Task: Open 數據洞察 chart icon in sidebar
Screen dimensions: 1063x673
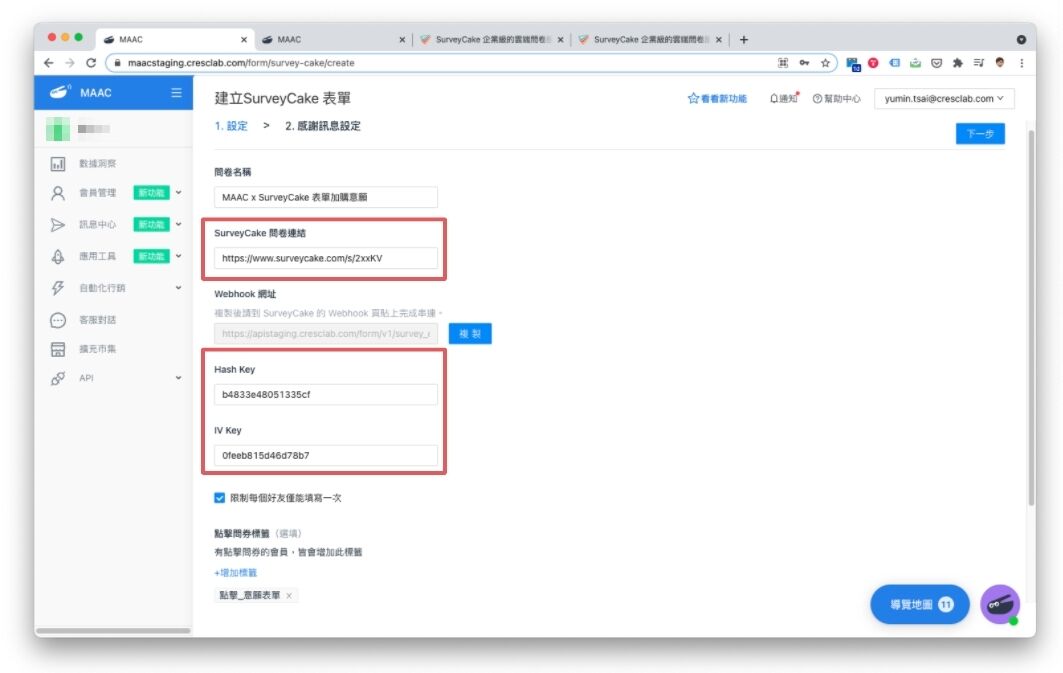Action: [58, 164]
